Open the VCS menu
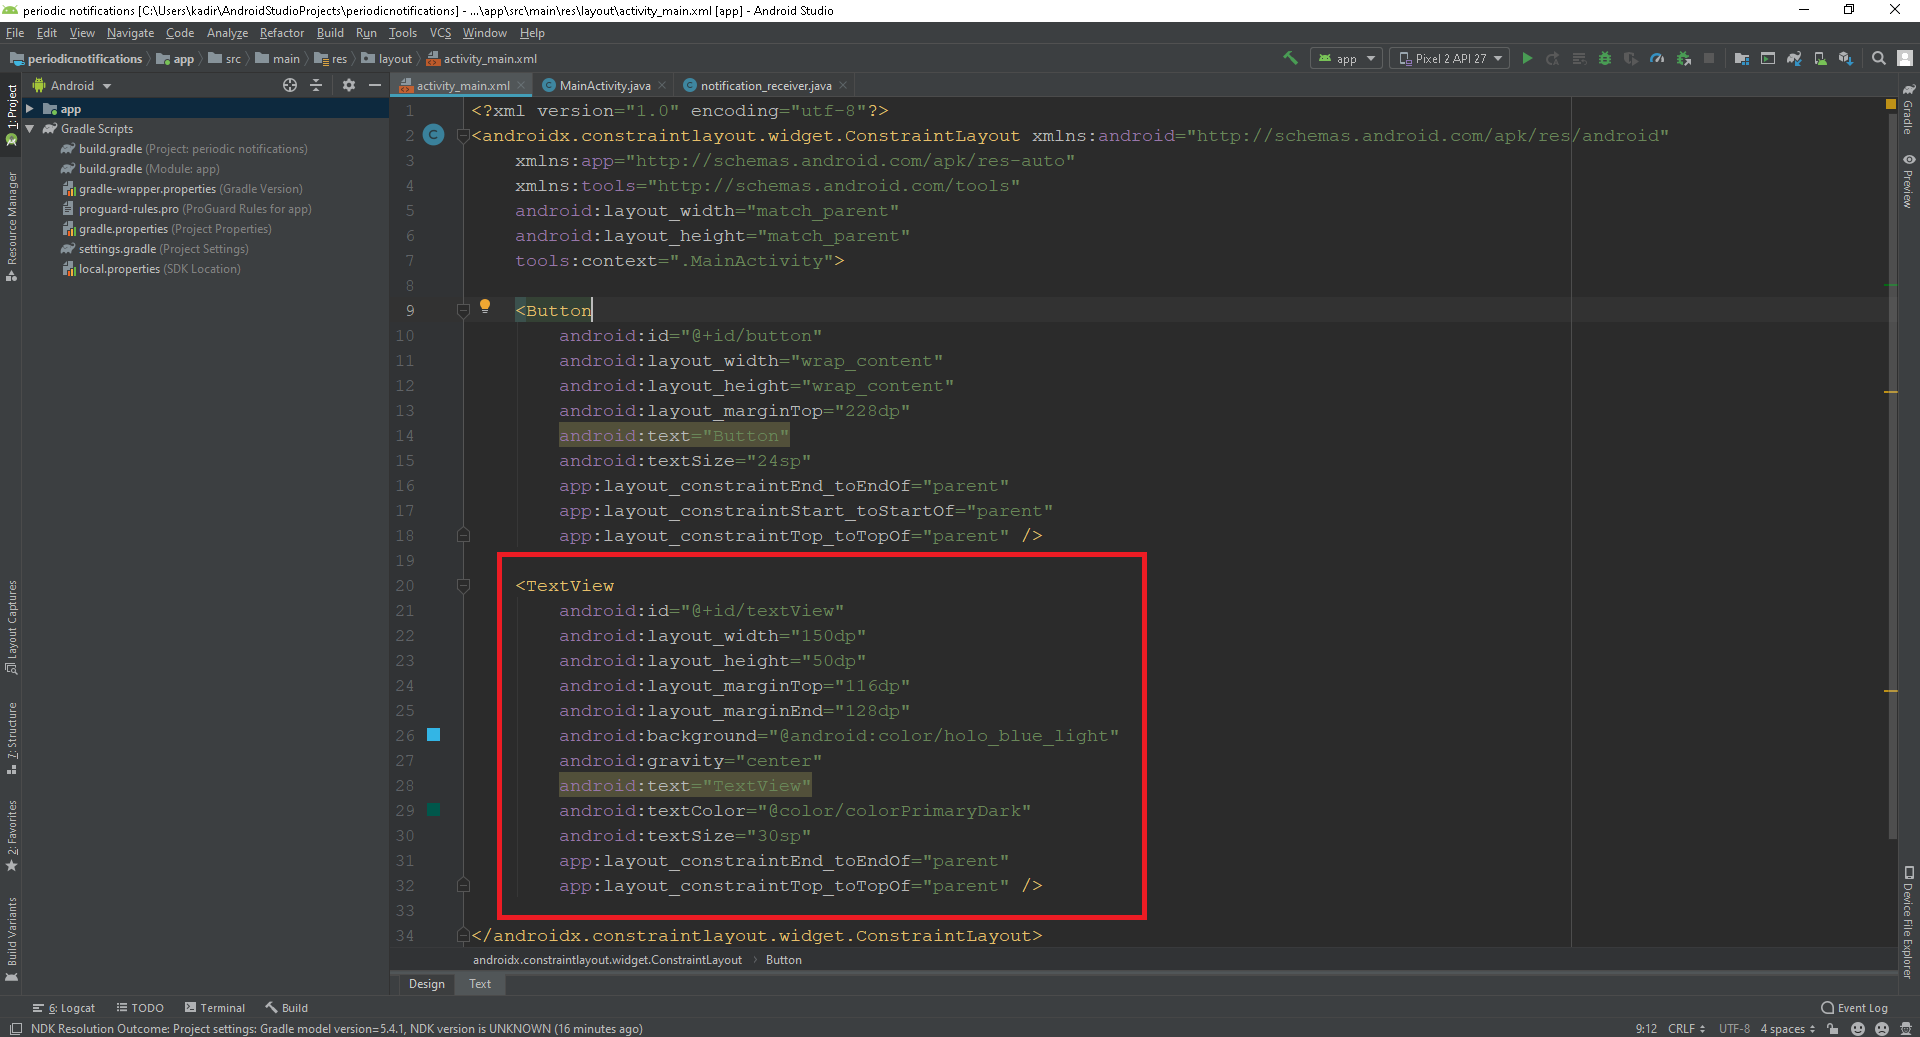Viewport: 1920px width, 1037px height. tap(440, 33)
